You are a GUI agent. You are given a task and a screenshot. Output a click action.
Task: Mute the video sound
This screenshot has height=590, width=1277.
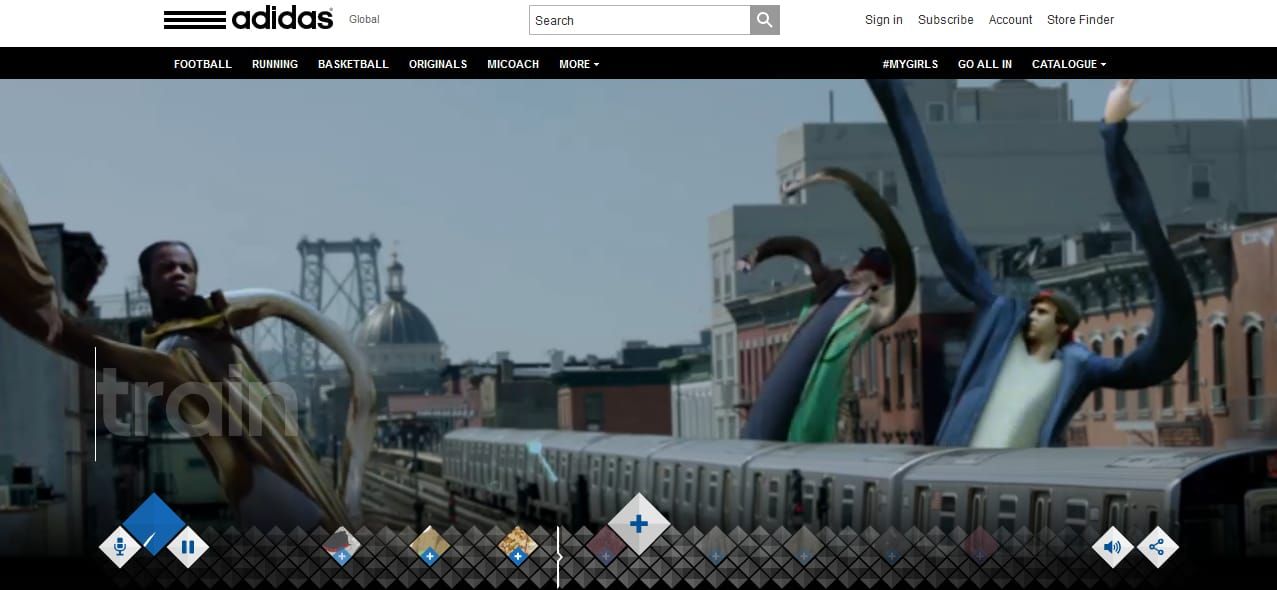coord(1112,547)
